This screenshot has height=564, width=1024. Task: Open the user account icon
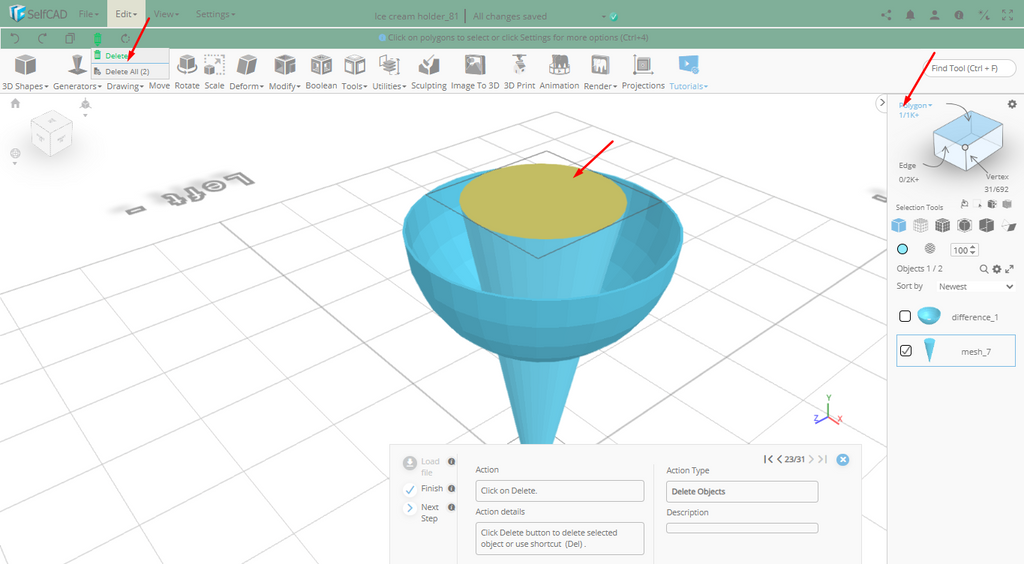click(935, 15)
